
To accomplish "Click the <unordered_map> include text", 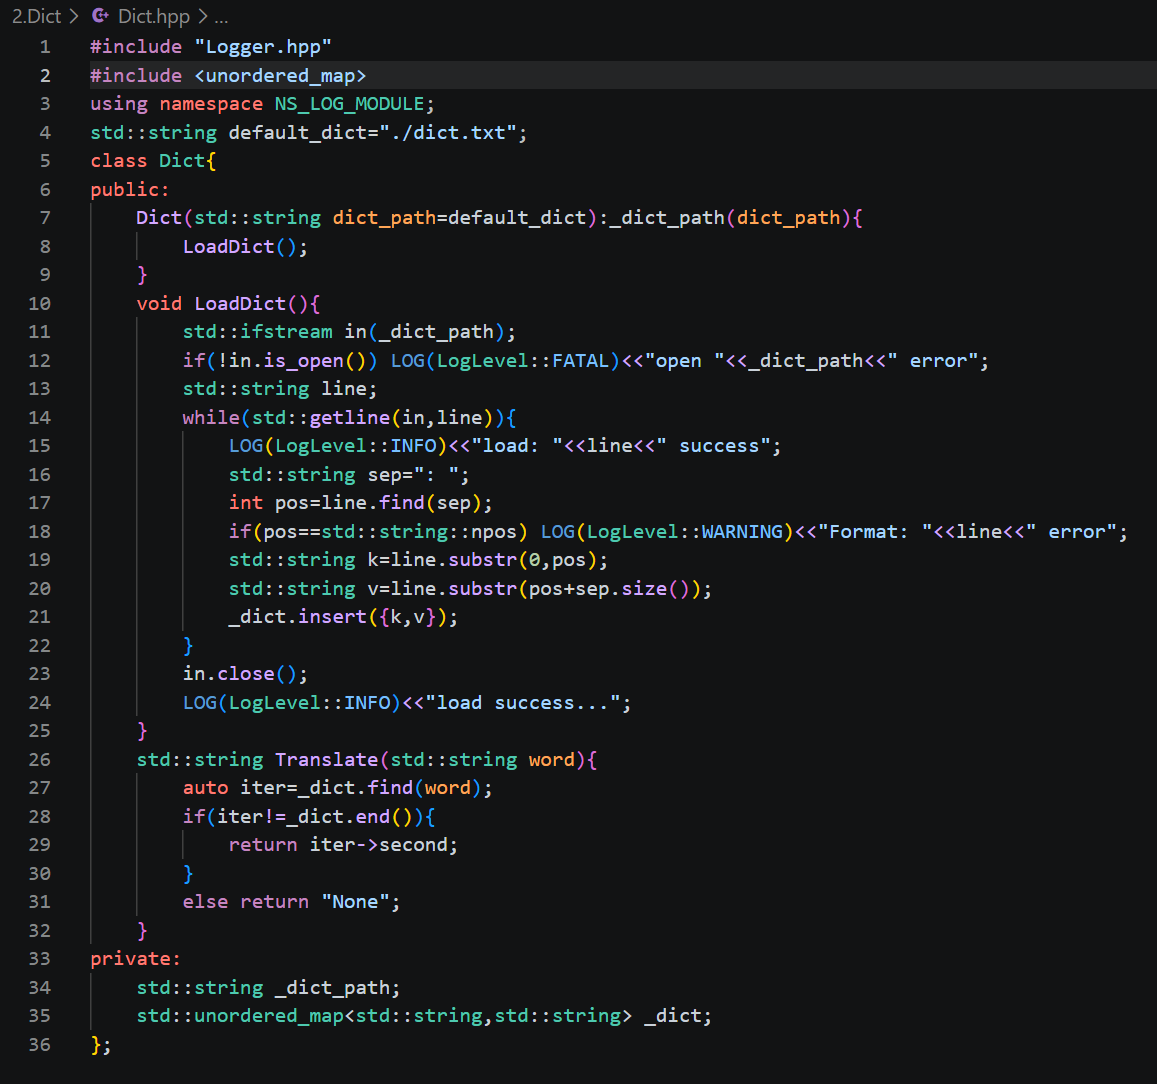I will [x=280, y=76].
